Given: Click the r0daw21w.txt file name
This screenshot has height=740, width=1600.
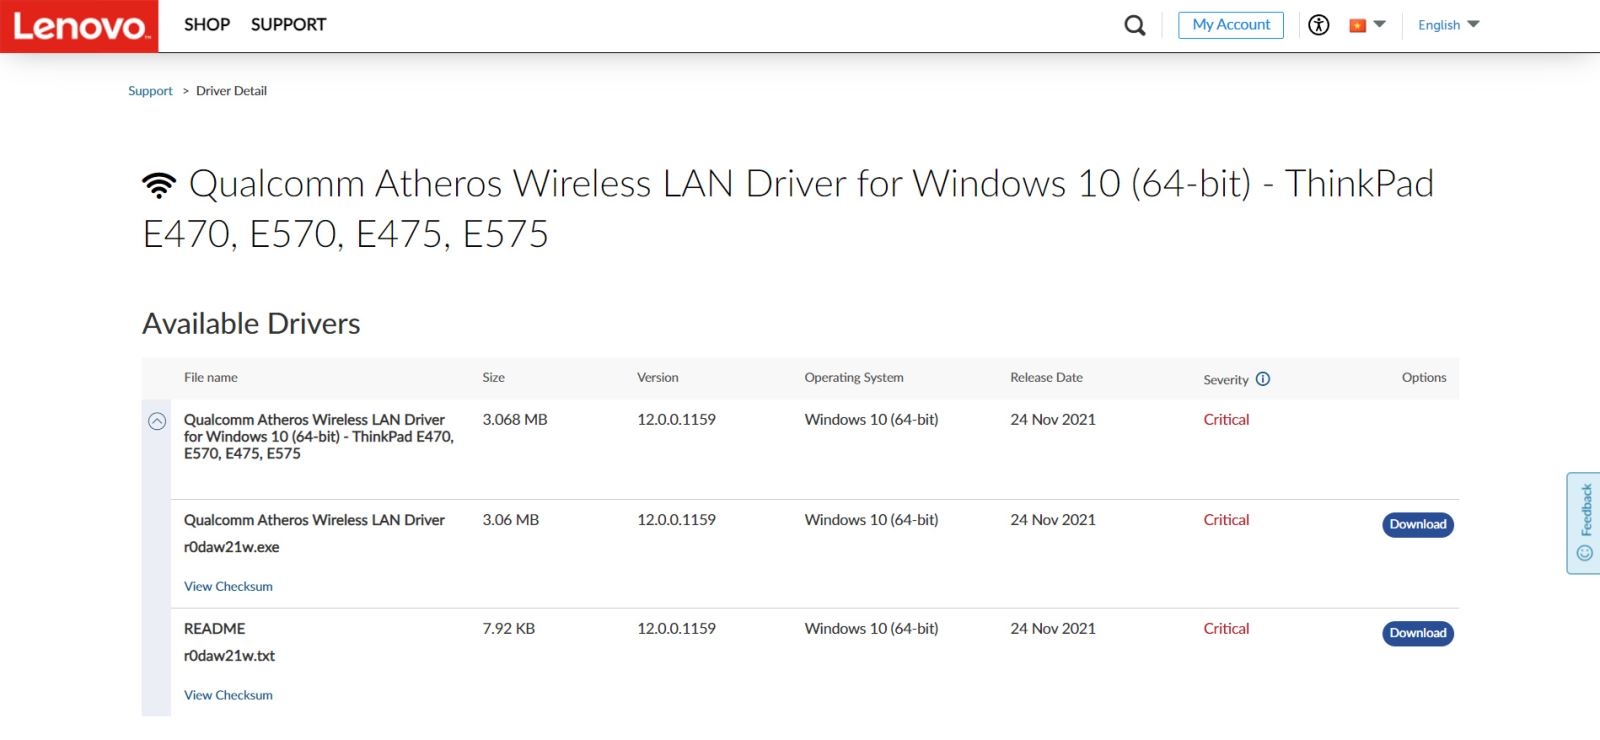Looking at the screenshot, I should (x=230, y=657).
